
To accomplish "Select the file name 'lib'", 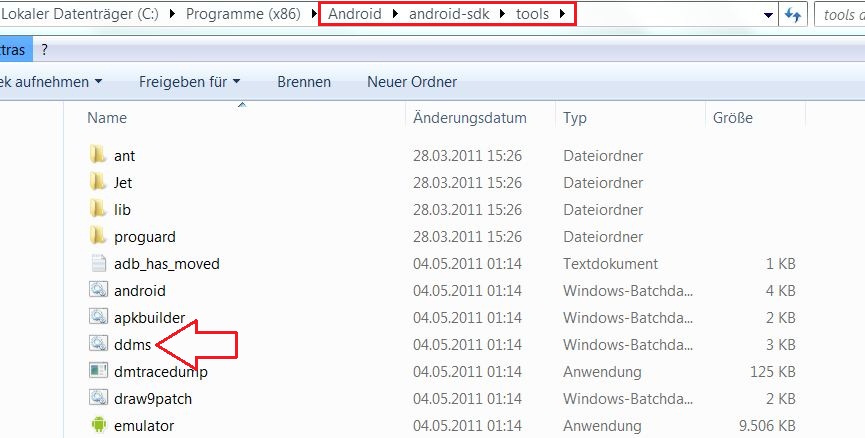I will (122, 210).
